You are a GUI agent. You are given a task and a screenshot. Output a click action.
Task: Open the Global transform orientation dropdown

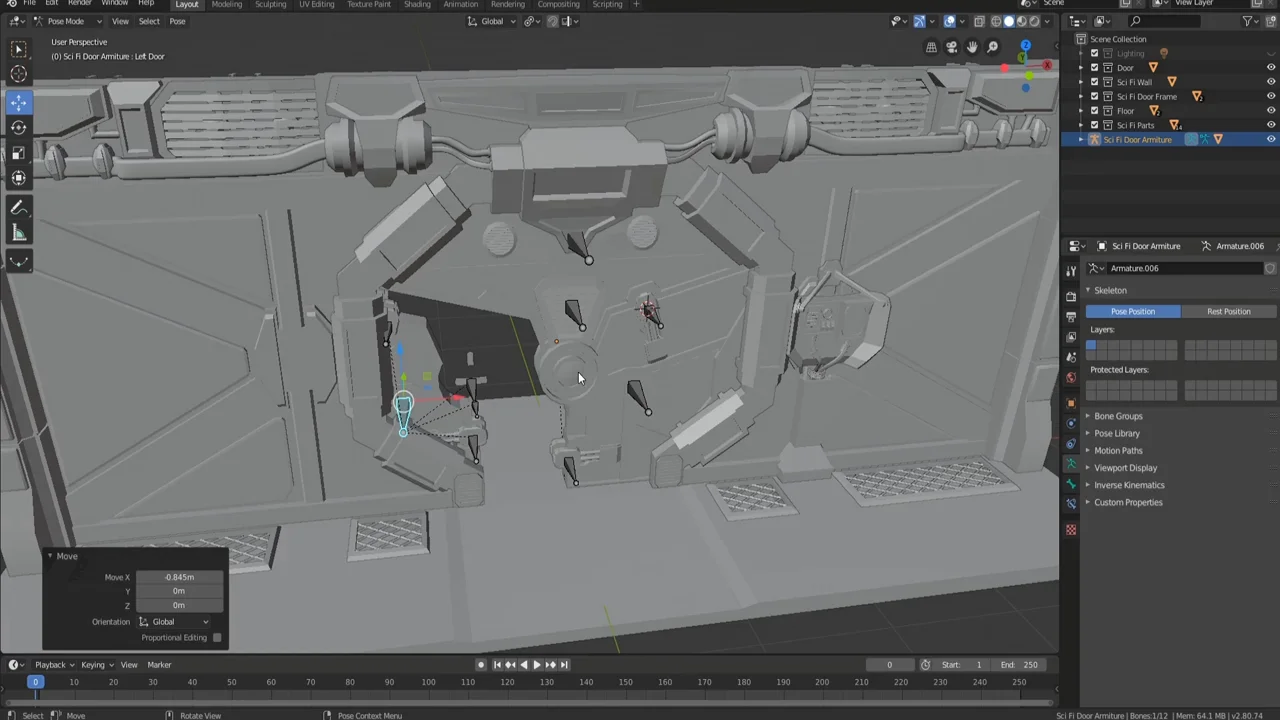(175, 621)
